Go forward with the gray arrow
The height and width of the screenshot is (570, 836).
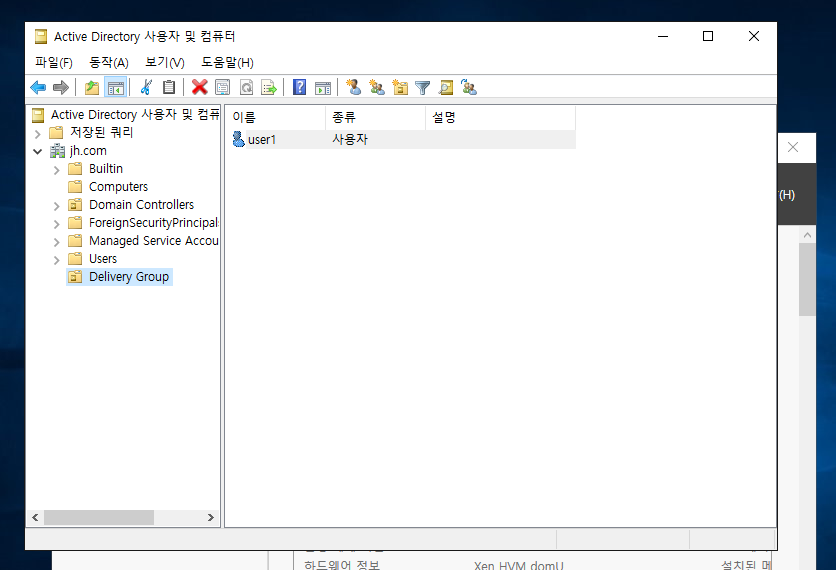61,87
